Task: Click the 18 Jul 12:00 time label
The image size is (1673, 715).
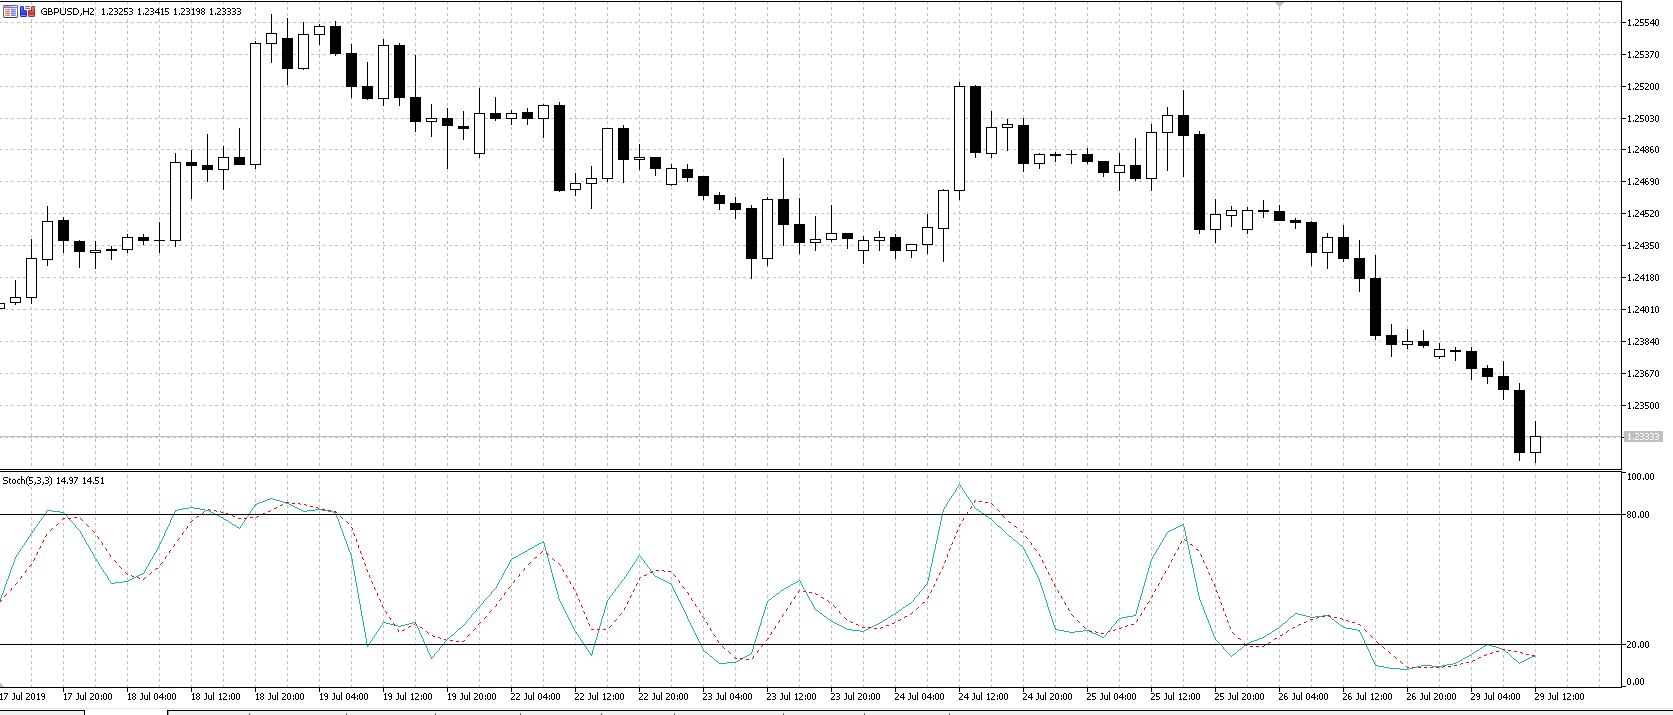Action: click(x=216, y=697)
